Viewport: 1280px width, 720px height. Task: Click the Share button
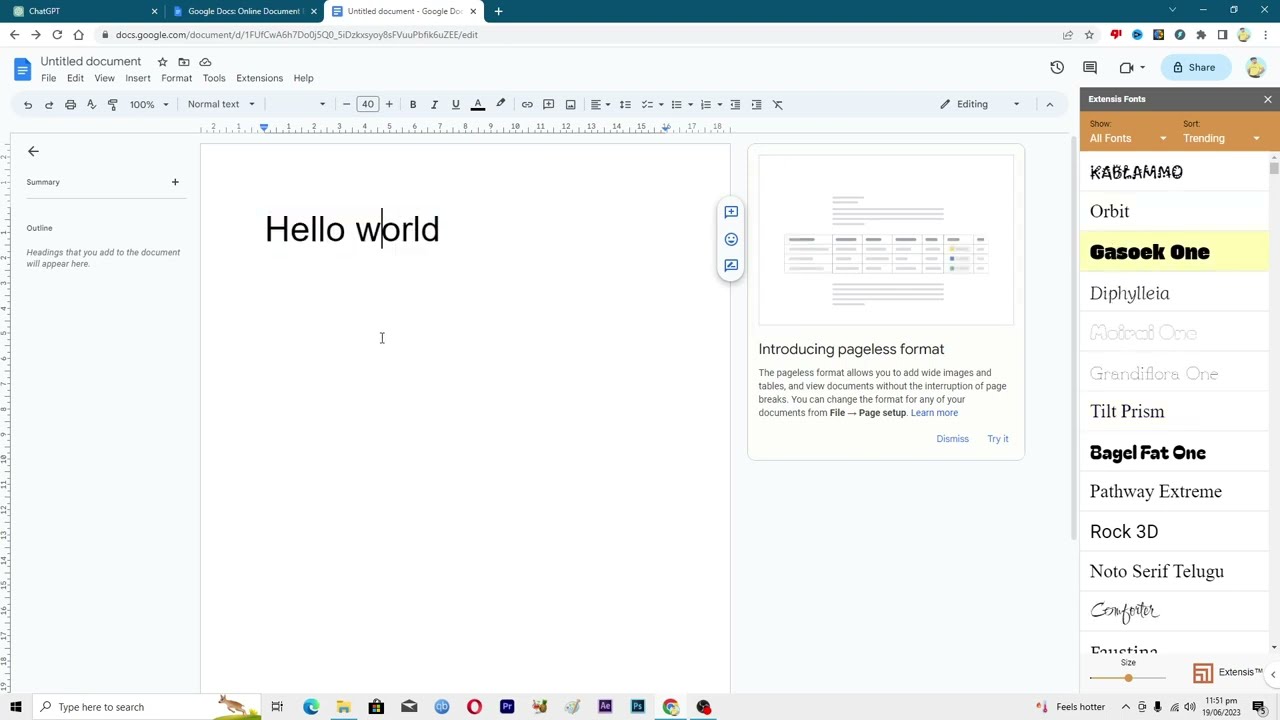(1196, 67)
